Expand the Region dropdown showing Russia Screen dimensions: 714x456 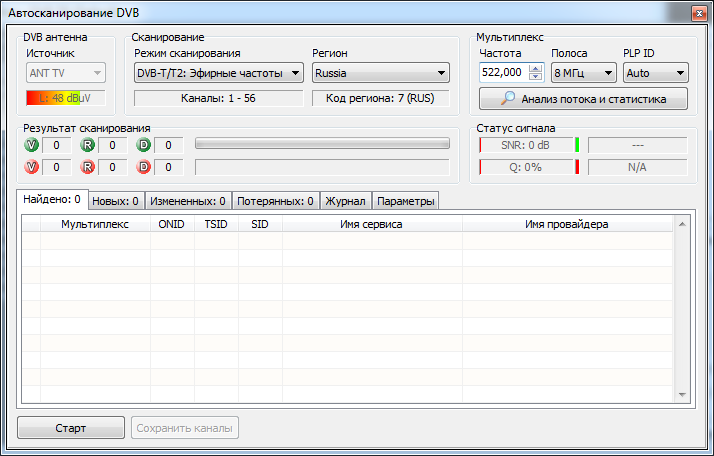pyautogui.click(x=380, y=73)
